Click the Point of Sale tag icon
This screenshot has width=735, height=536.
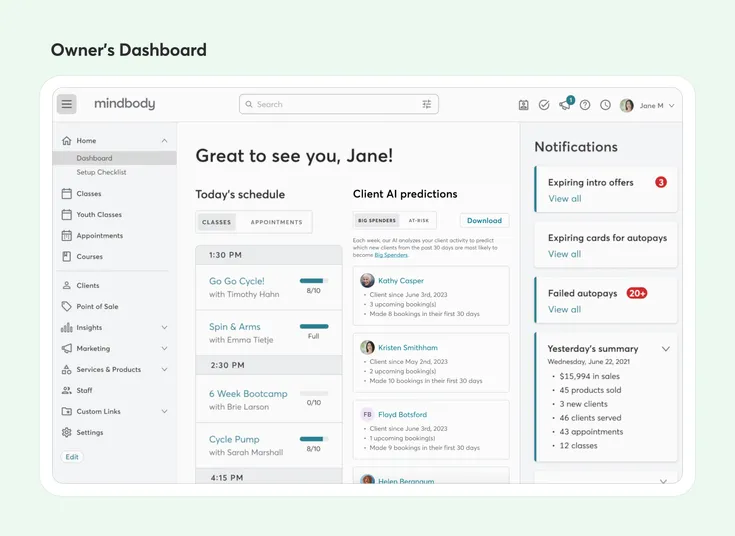(x=67, y=306)
